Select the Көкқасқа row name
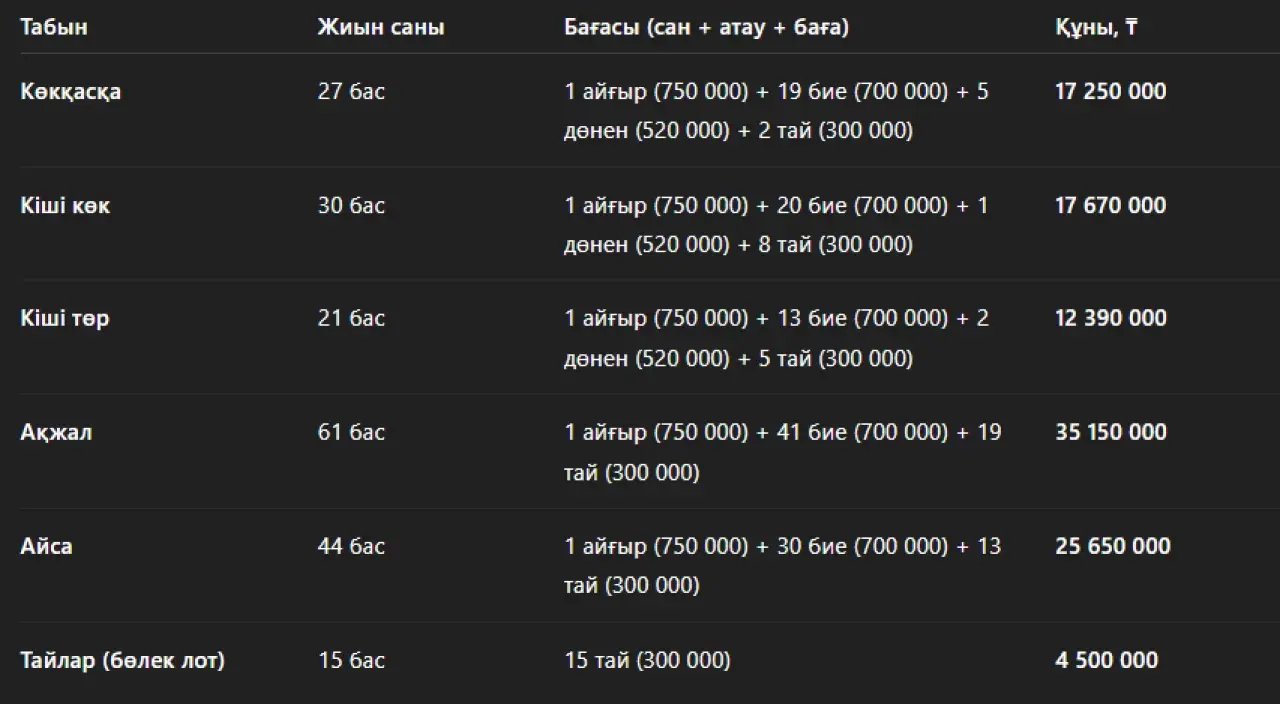Viewport: 1280px width, 704px height. [71, 92]
